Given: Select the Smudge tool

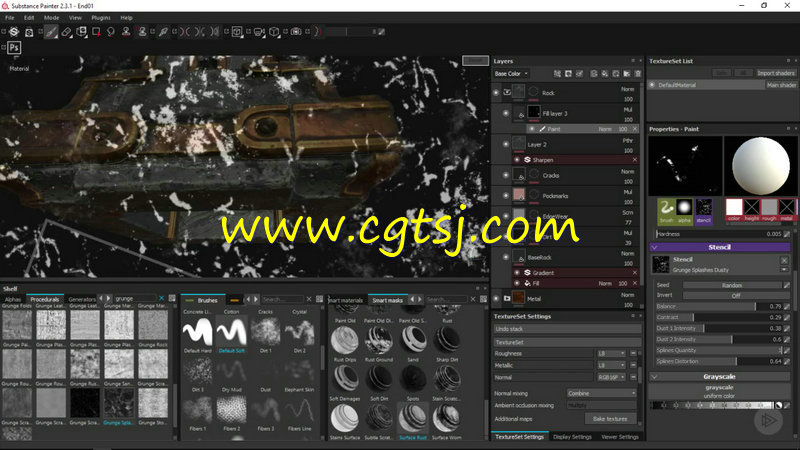Looking at the screenshot, I should point(111,32).
